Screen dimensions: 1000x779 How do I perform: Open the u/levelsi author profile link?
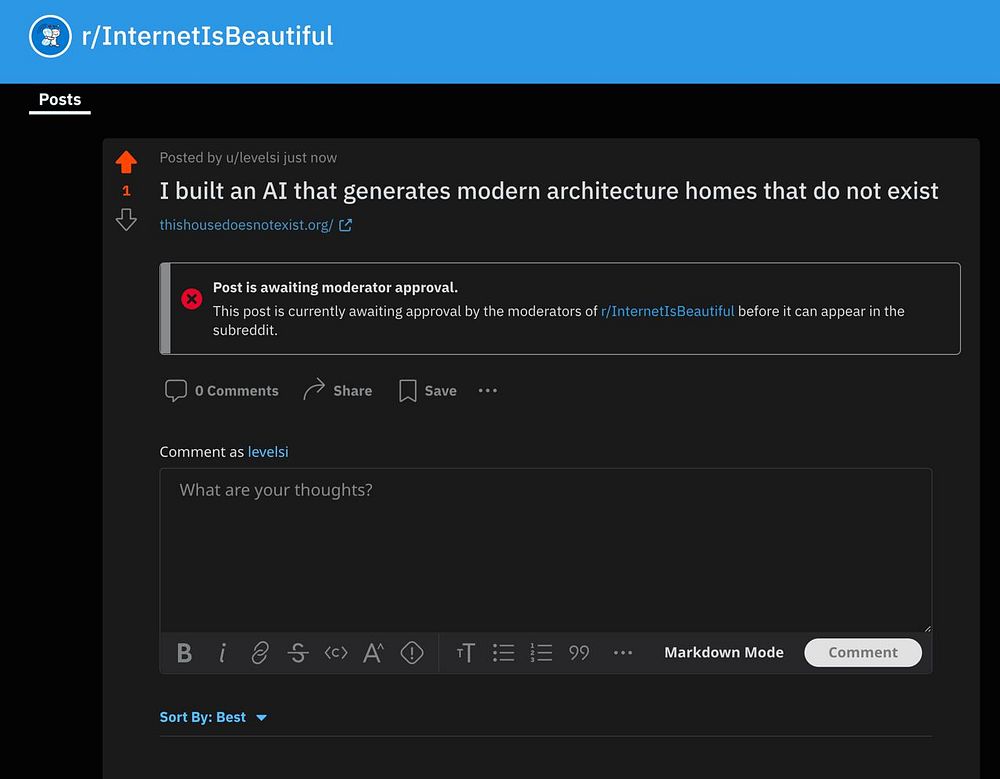[253, 158]
